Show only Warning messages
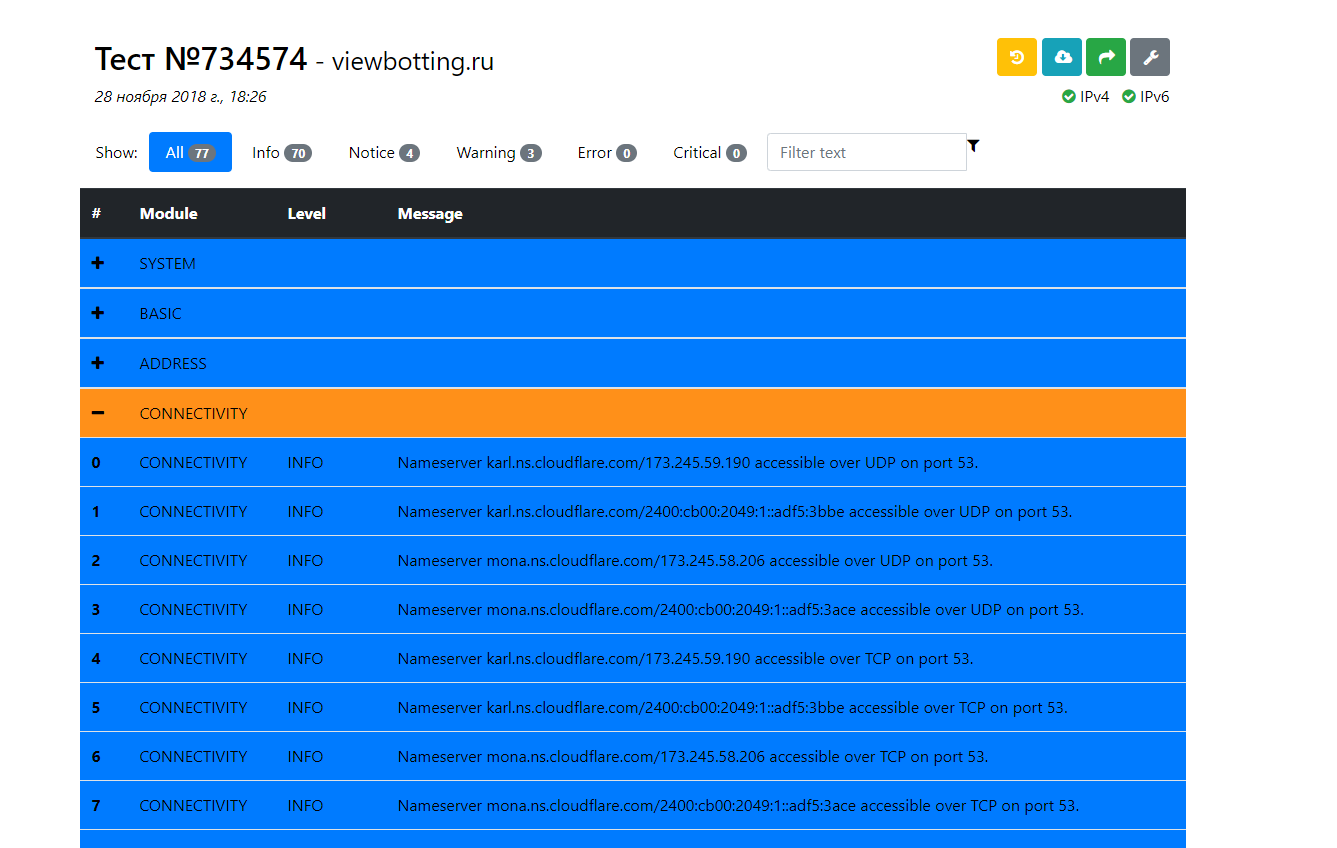This screenshot has width=1337, height=848. [498, 152]
